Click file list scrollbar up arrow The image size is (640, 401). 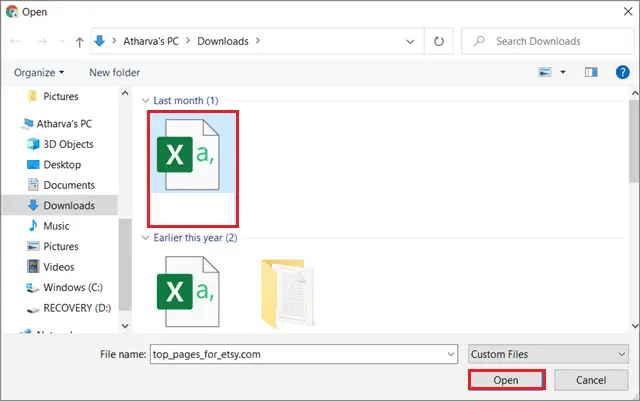point(635,94)
